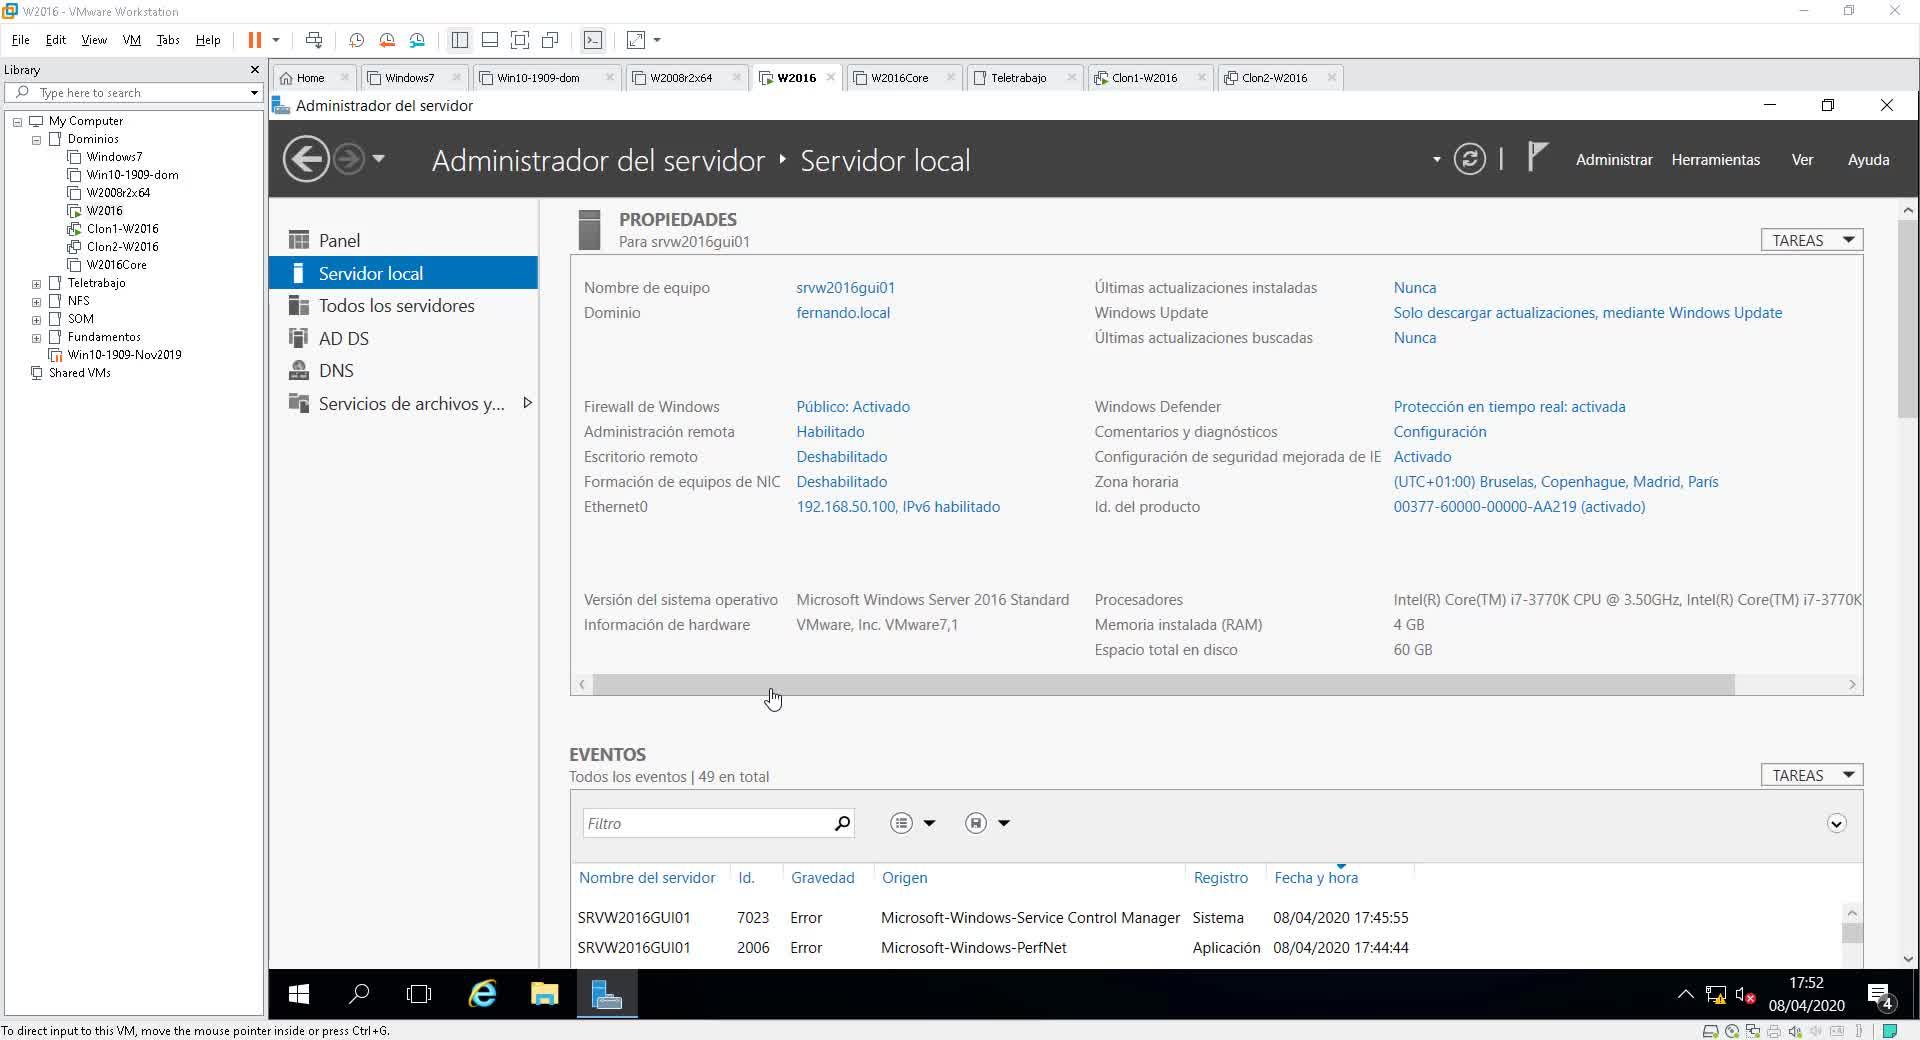Open Internet Explorer from the taskbar
This screenshot has width=1920, height=1040.
click(483, 994)
